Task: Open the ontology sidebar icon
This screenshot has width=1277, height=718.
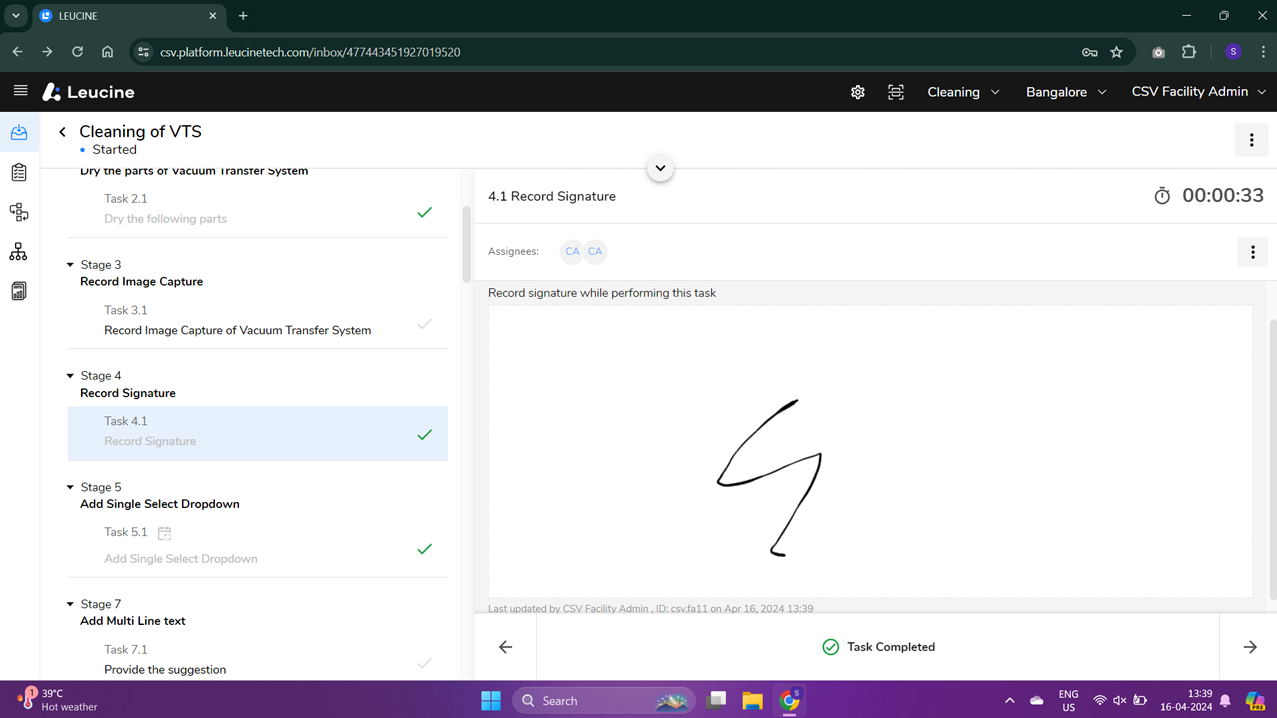Action: point(19,212)
